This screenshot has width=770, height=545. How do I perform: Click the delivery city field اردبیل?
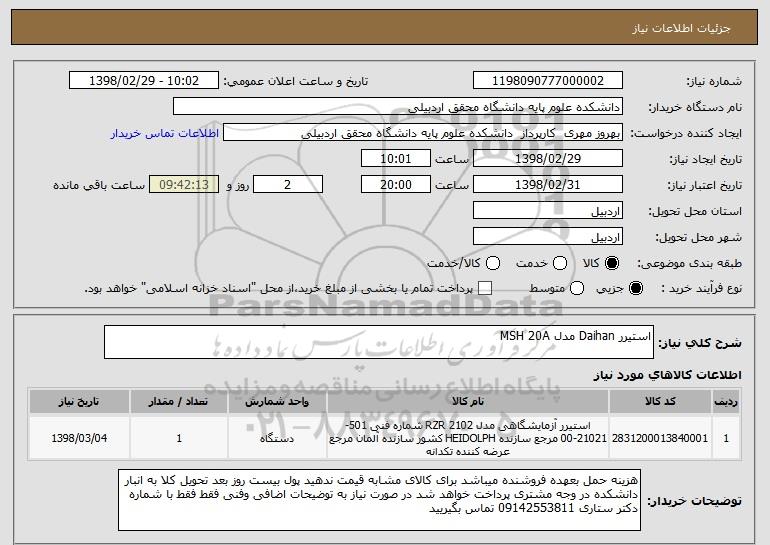[548, 237]
